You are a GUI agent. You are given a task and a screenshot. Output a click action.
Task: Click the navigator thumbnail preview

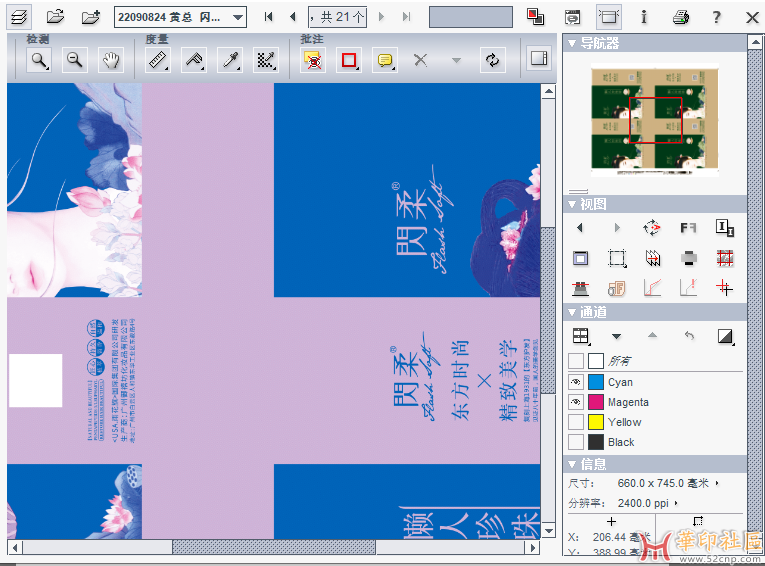655,120
